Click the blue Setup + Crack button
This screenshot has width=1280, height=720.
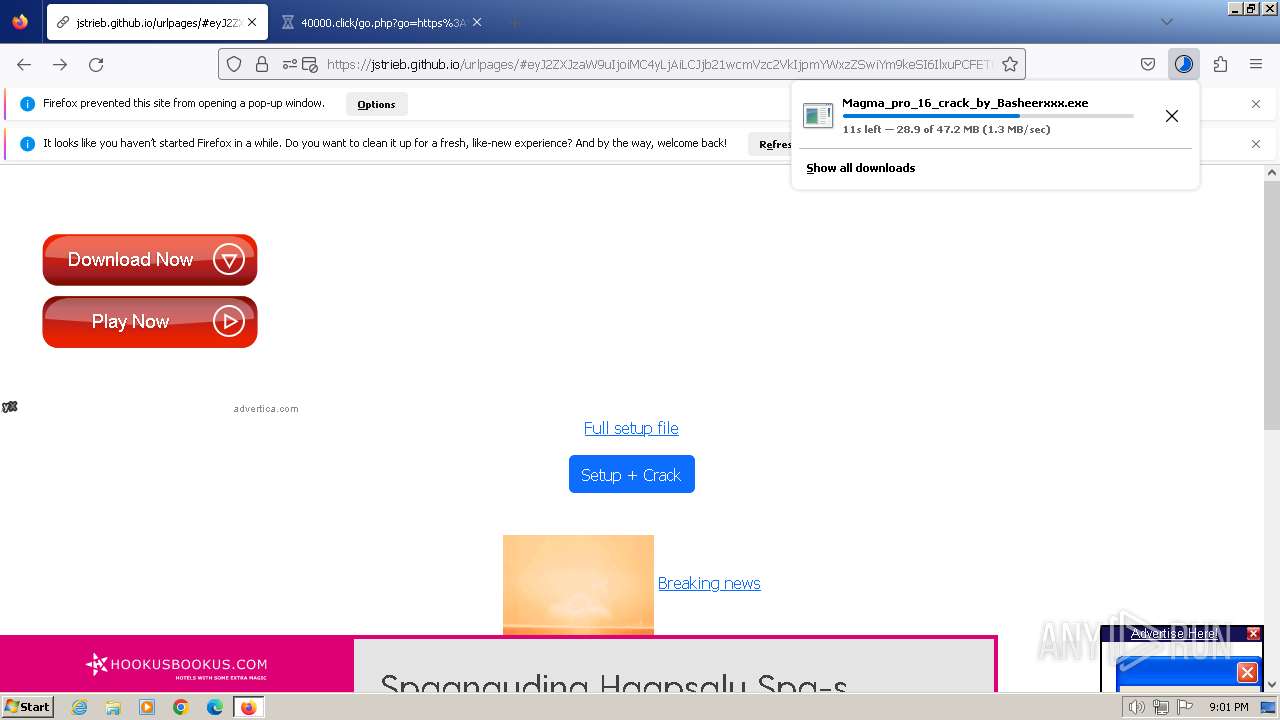(x=632, y=475)
